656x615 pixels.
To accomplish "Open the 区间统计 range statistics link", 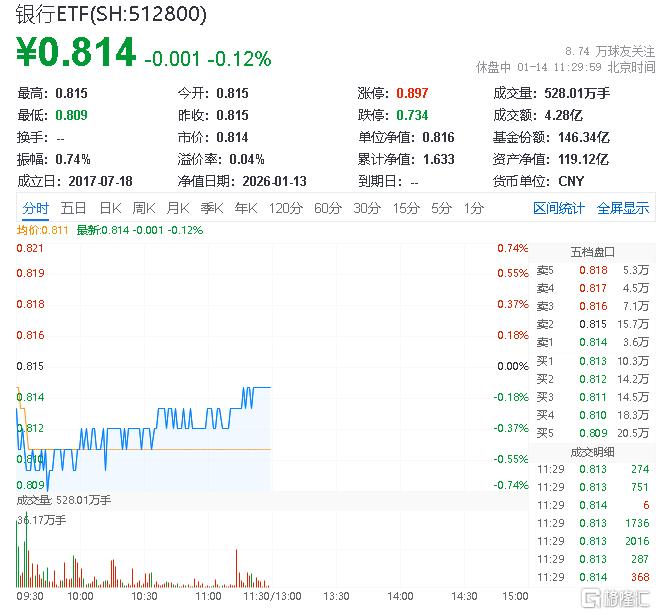I will (x=559, y=208).
